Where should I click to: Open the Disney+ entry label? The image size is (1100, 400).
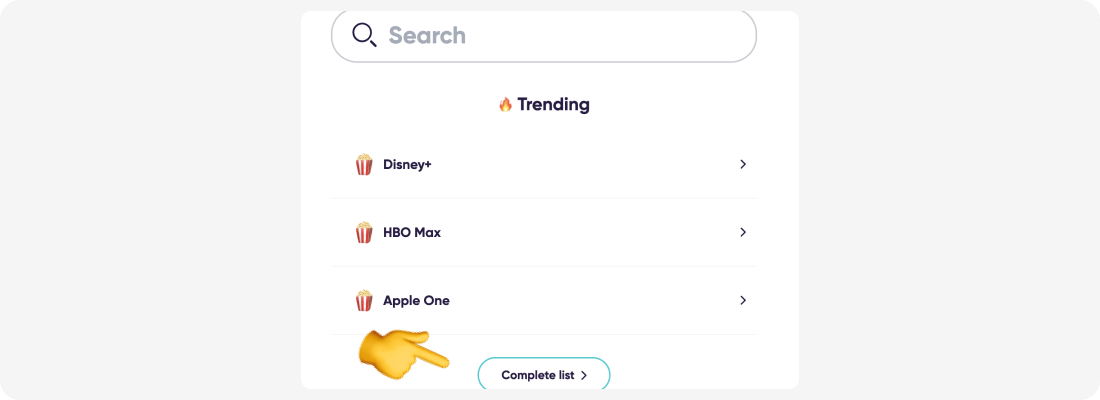click(x=407, y=165)
